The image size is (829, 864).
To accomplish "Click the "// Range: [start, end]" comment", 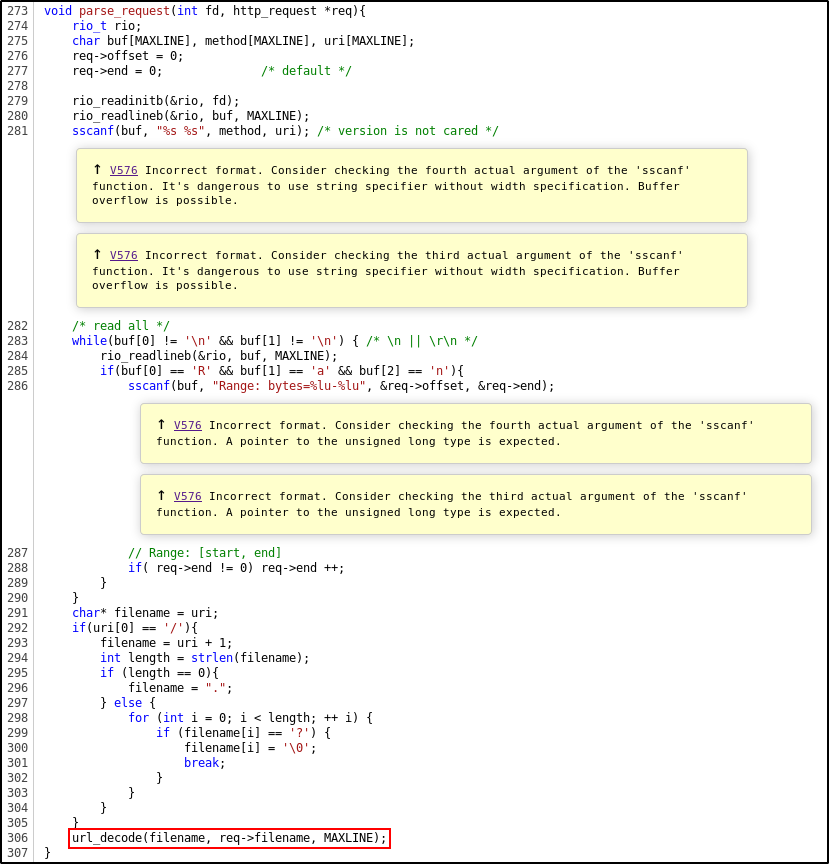I will tap(205, 553).
